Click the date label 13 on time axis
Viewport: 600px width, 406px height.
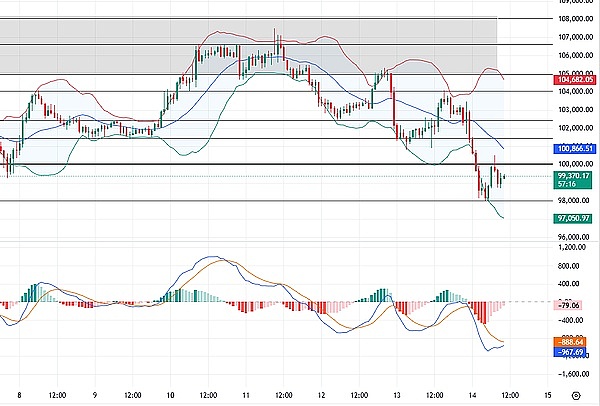(397, 394)
